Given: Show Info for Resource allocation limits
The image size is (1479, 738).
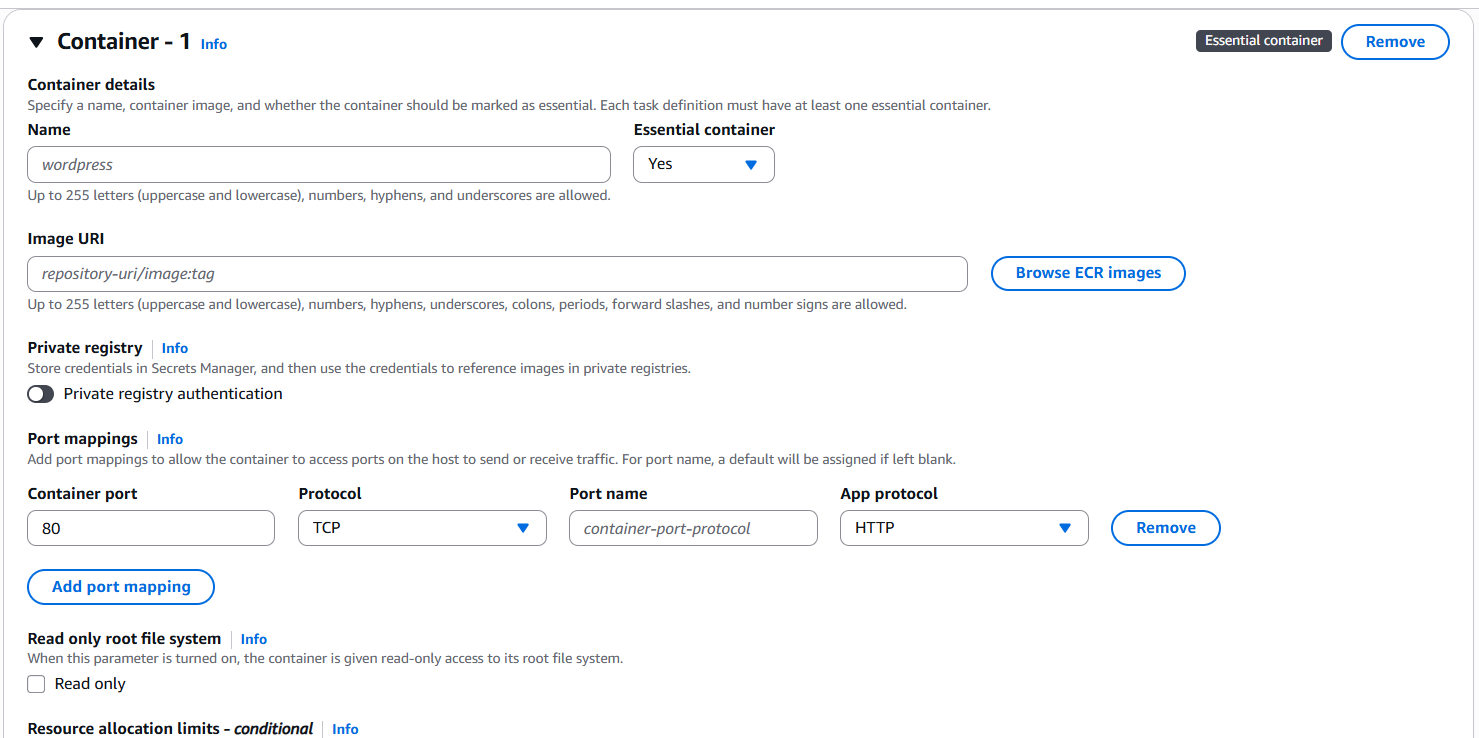Looking at the screenshot, I should tap(345, 729).
